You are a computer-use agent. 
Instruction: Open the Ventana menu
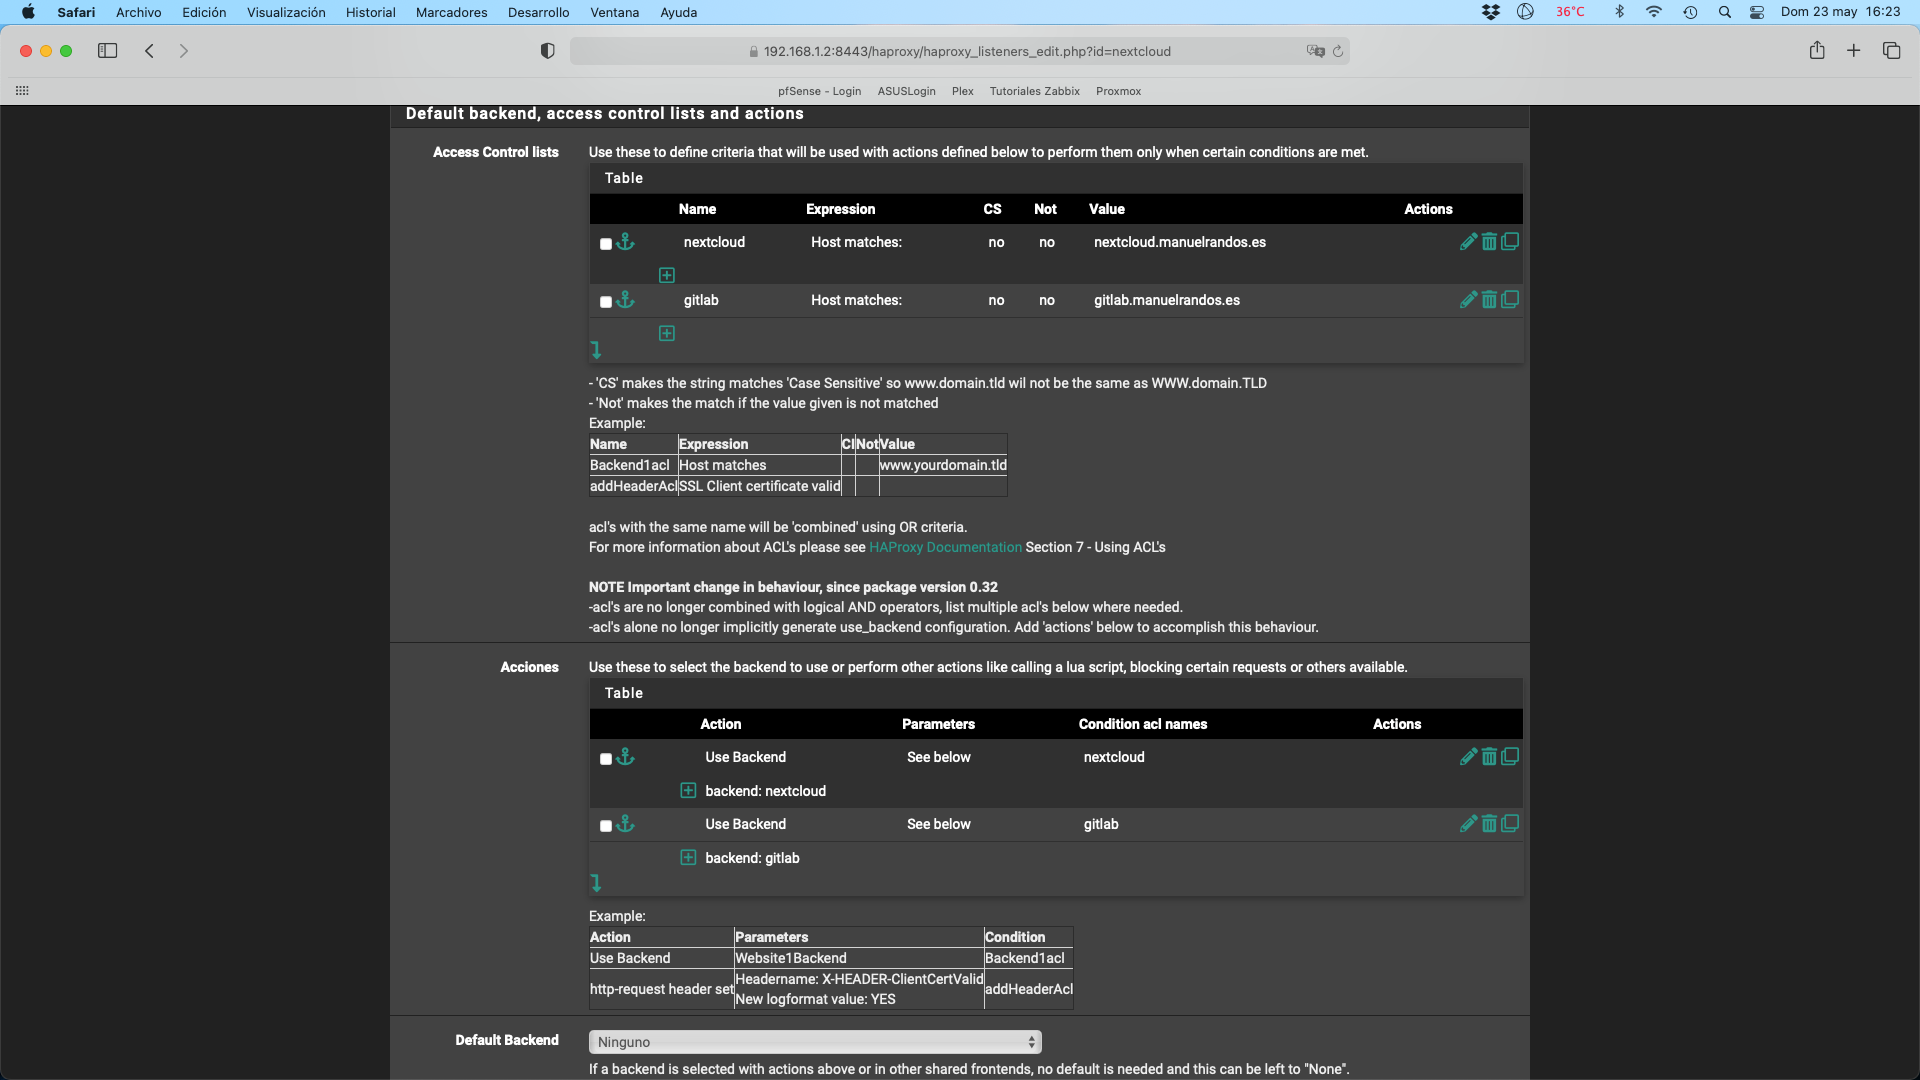[614, 12]
